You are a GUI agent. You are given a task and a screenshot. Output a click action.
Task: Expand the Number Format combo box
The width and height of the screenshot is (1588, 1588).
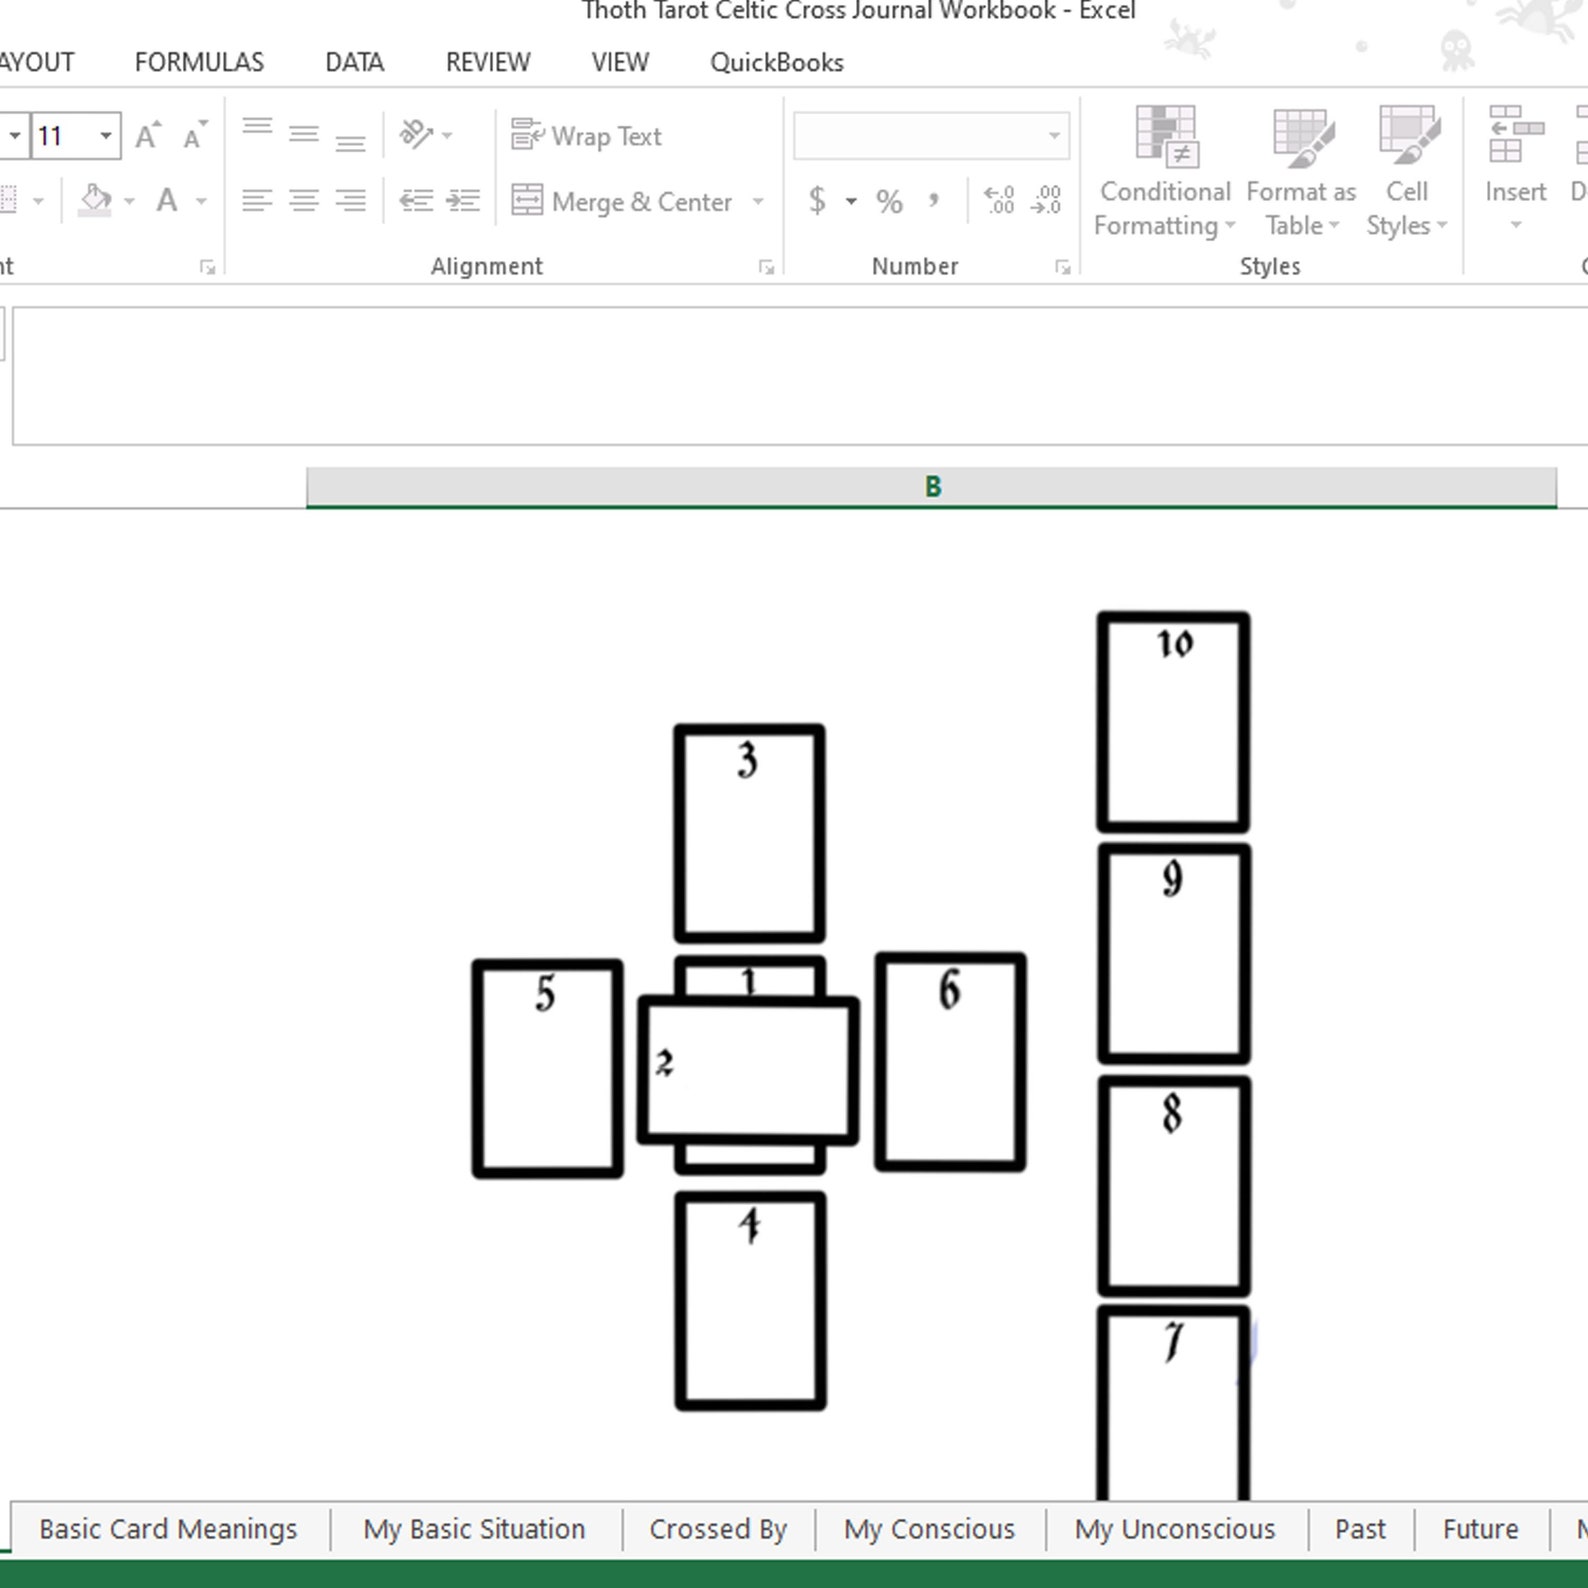click(1054, 136)
